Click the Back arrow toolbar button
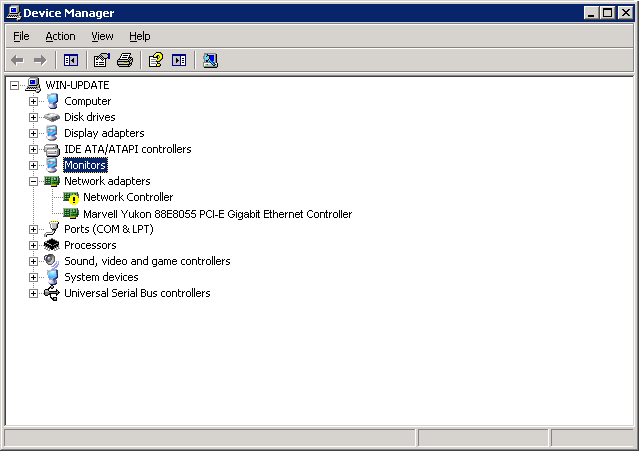Viewport: 639px width, 451px height. pos(17,60)
